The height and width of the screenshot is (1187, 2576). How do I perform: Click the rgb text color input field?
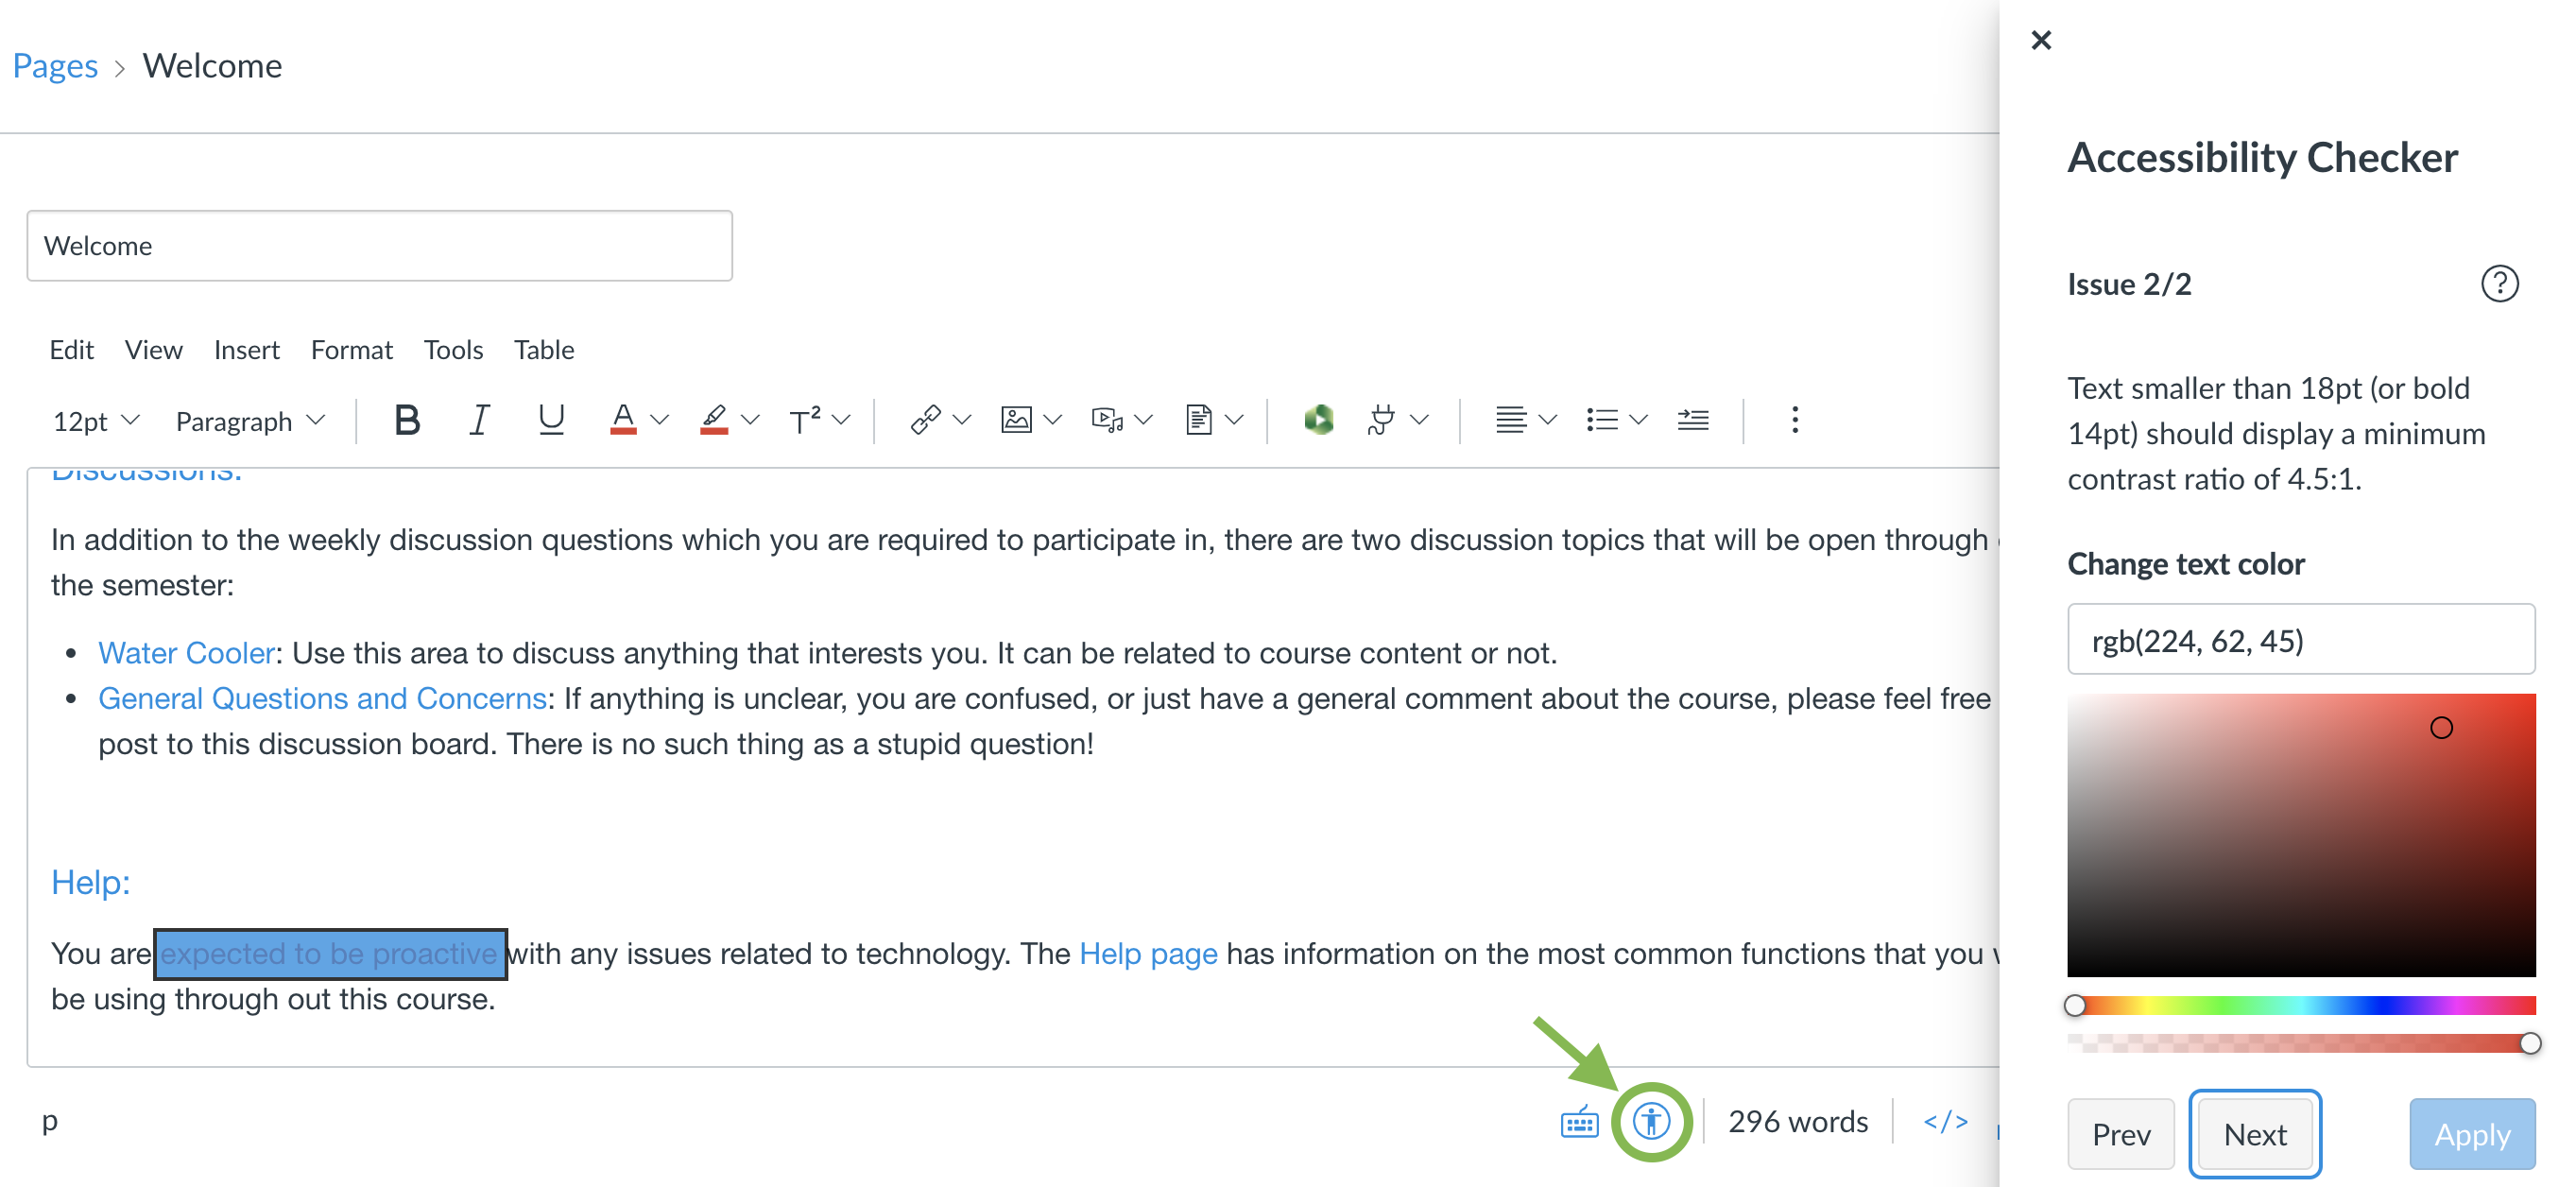point(2301,640)
